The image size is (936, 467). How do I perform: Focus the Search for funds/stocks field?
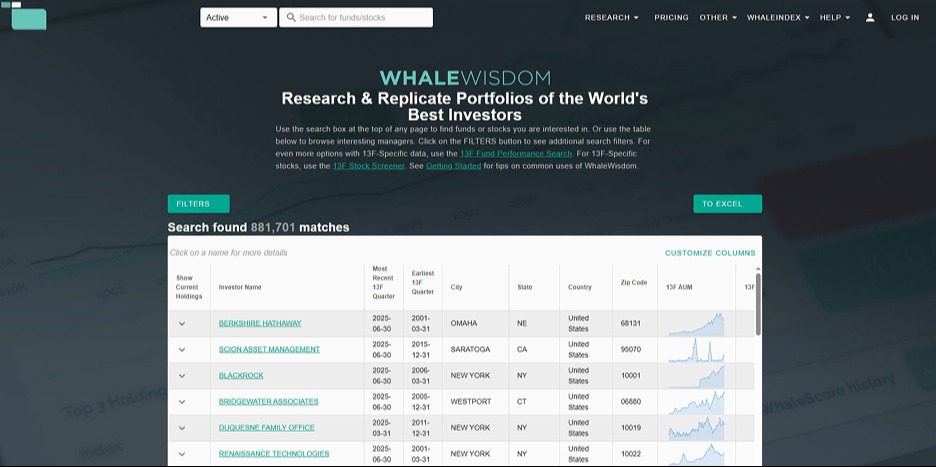(x=356, y=17)
